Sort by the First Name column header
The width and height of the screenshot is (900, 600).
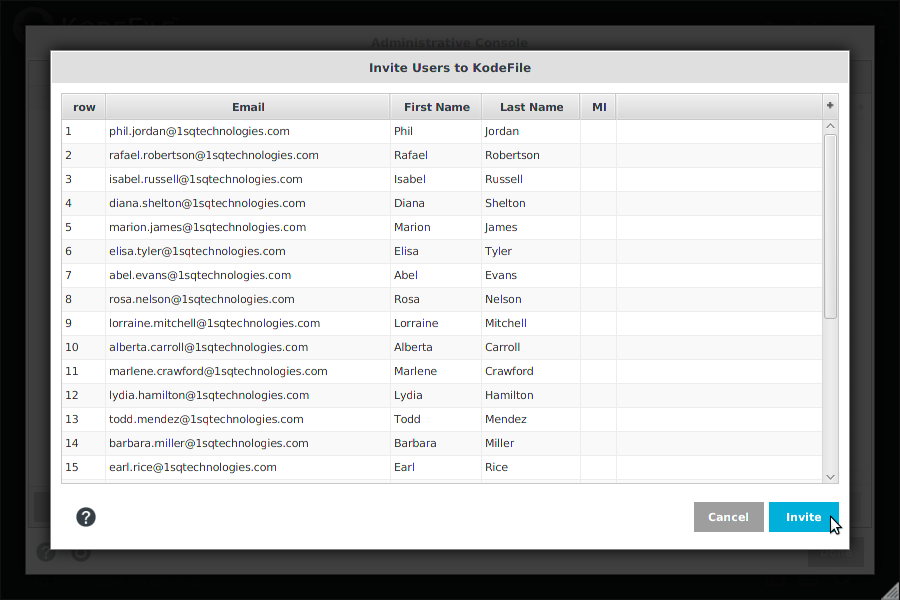pos(436,107)
